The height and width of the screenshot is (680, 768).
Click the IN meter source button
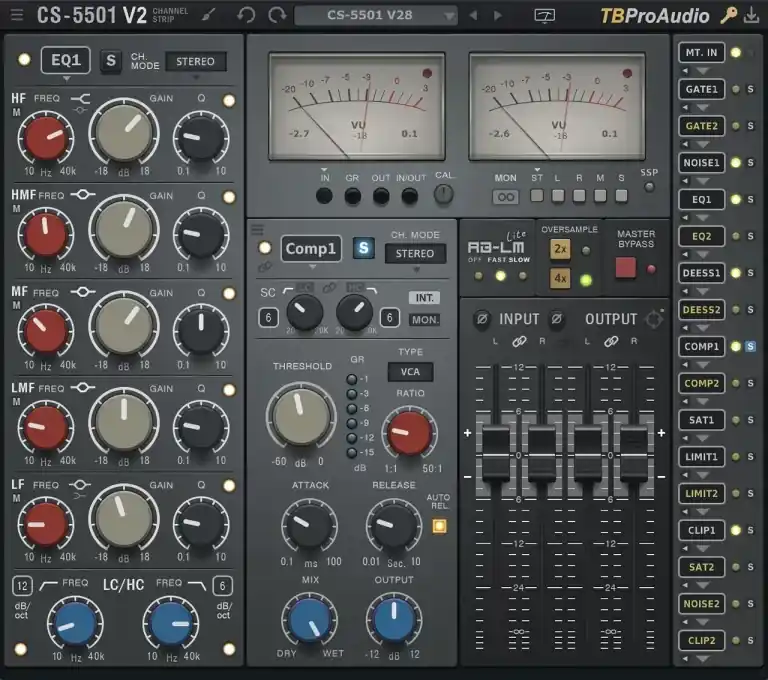(x=324, y=196)
